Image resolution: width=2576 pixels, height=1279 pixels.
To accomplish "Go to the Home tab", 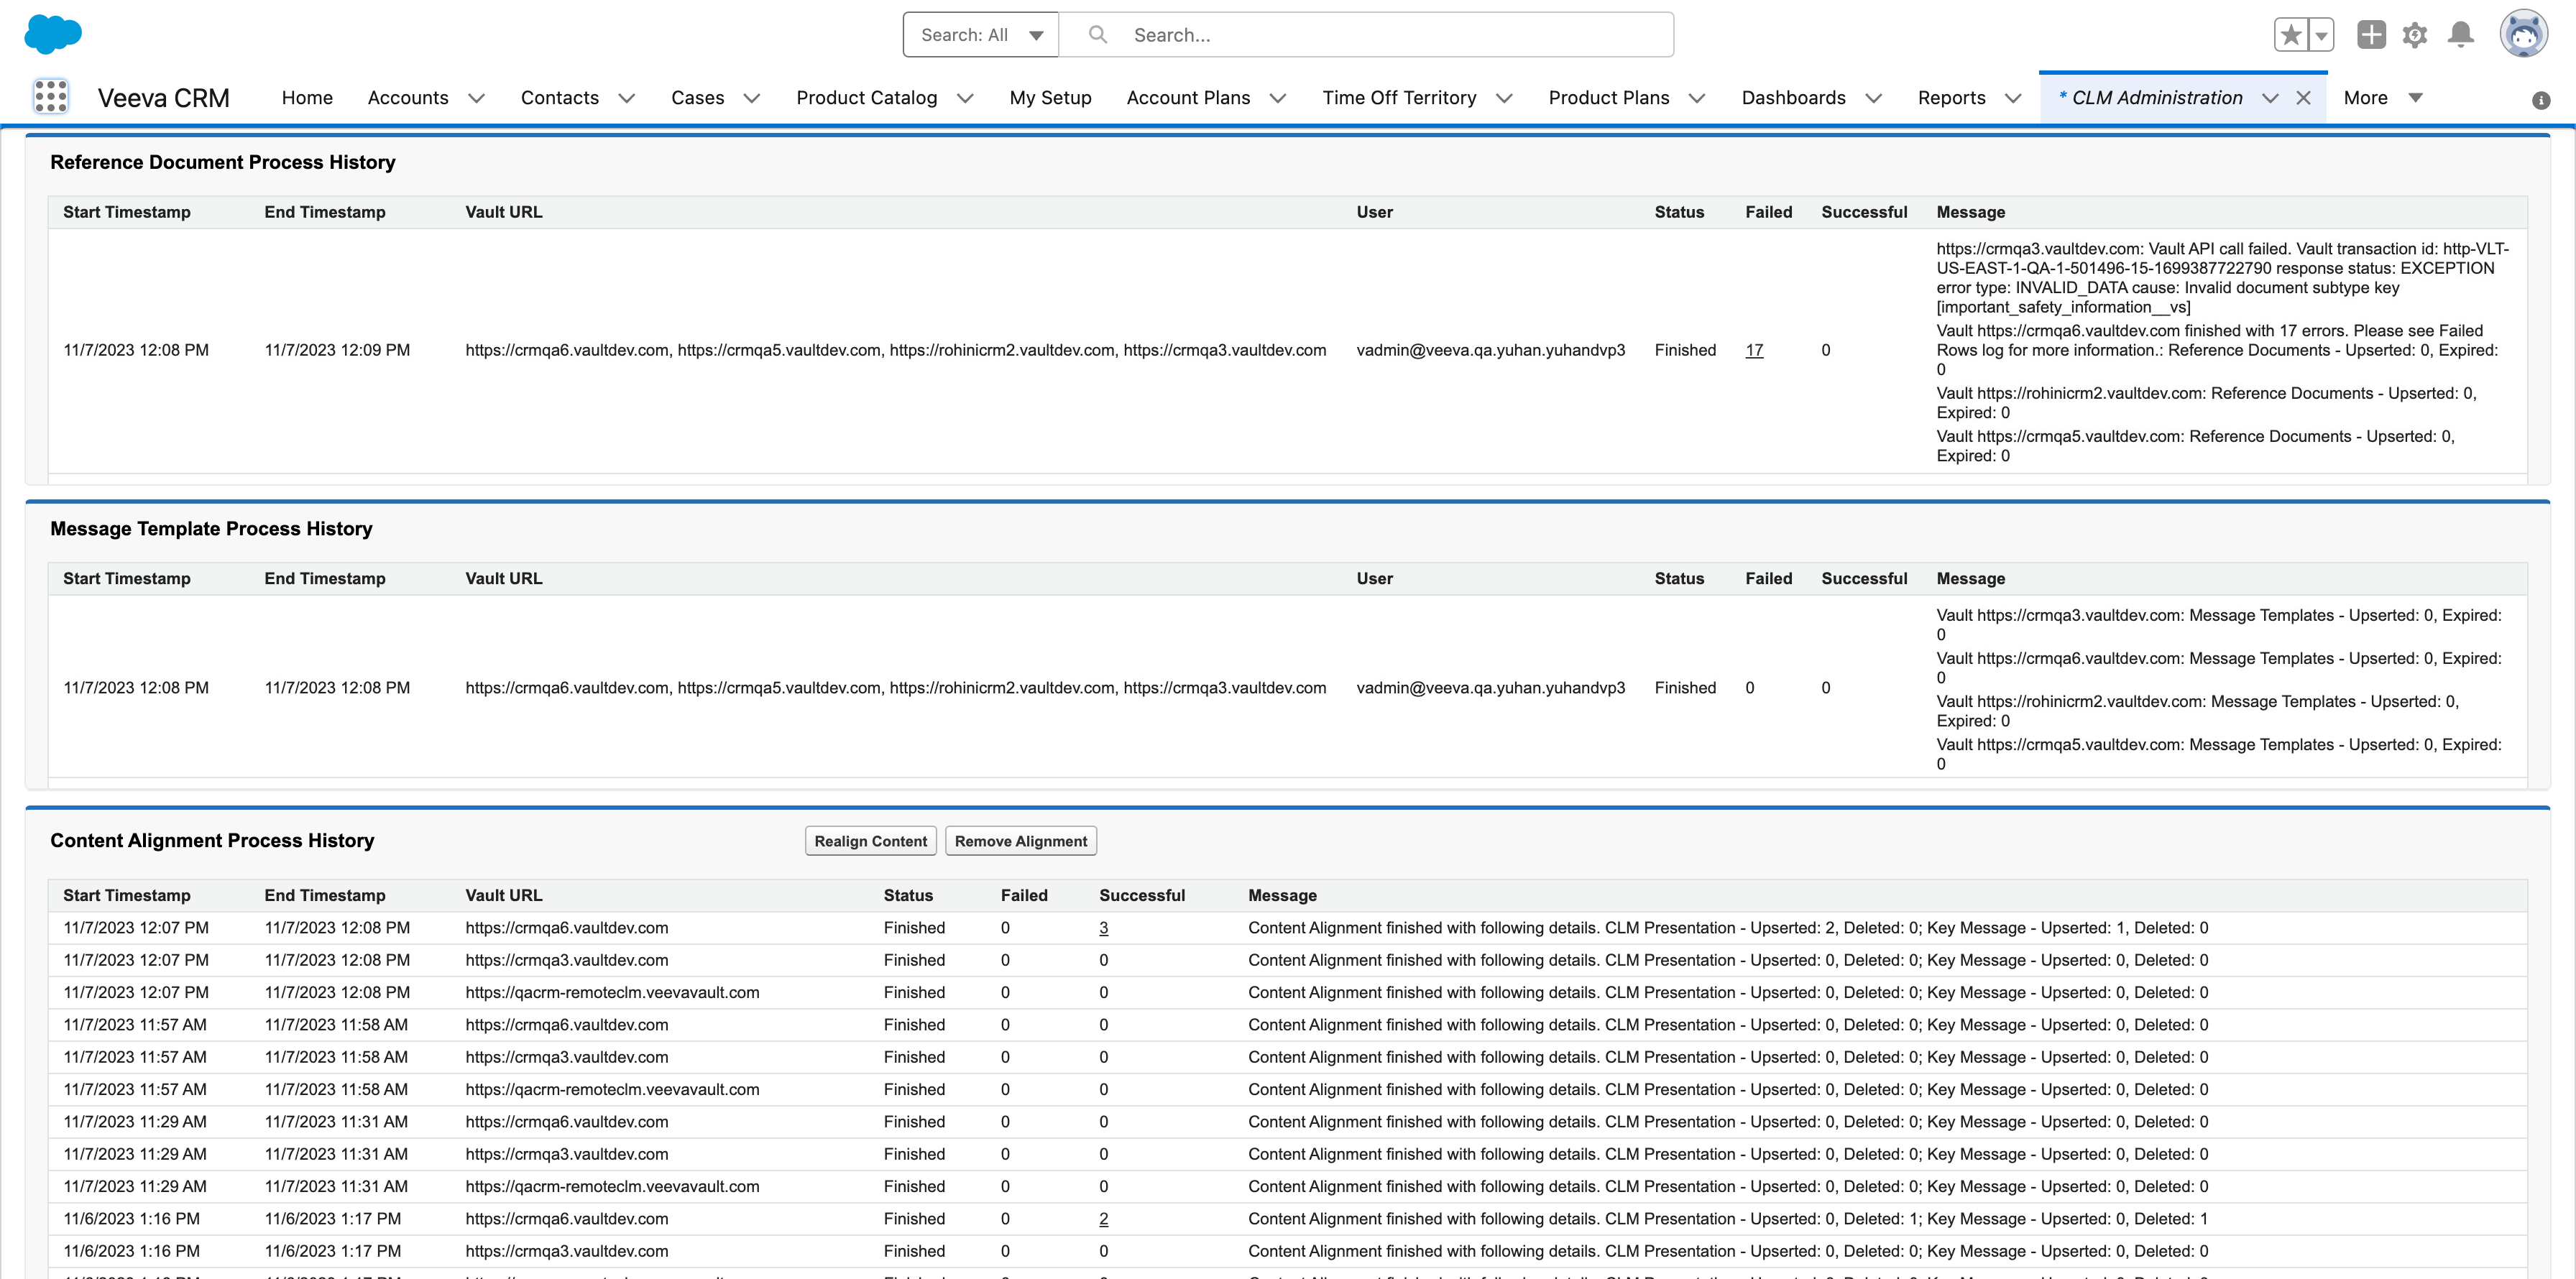I will pyautogui.click(x=307, y=98).
